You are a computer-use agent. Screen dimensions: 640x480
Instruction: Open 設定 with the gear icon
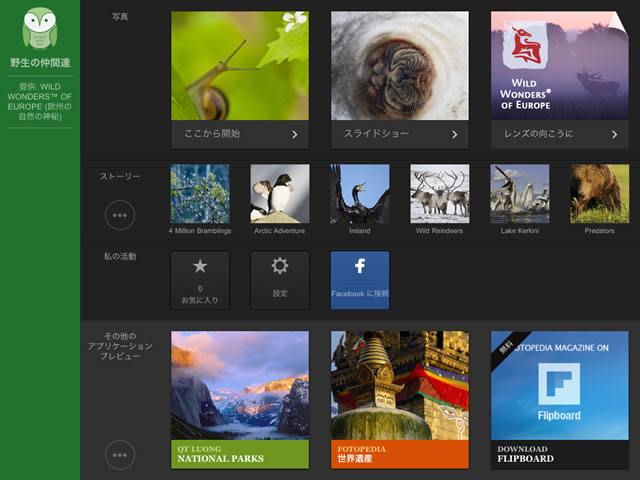point(280,266)
